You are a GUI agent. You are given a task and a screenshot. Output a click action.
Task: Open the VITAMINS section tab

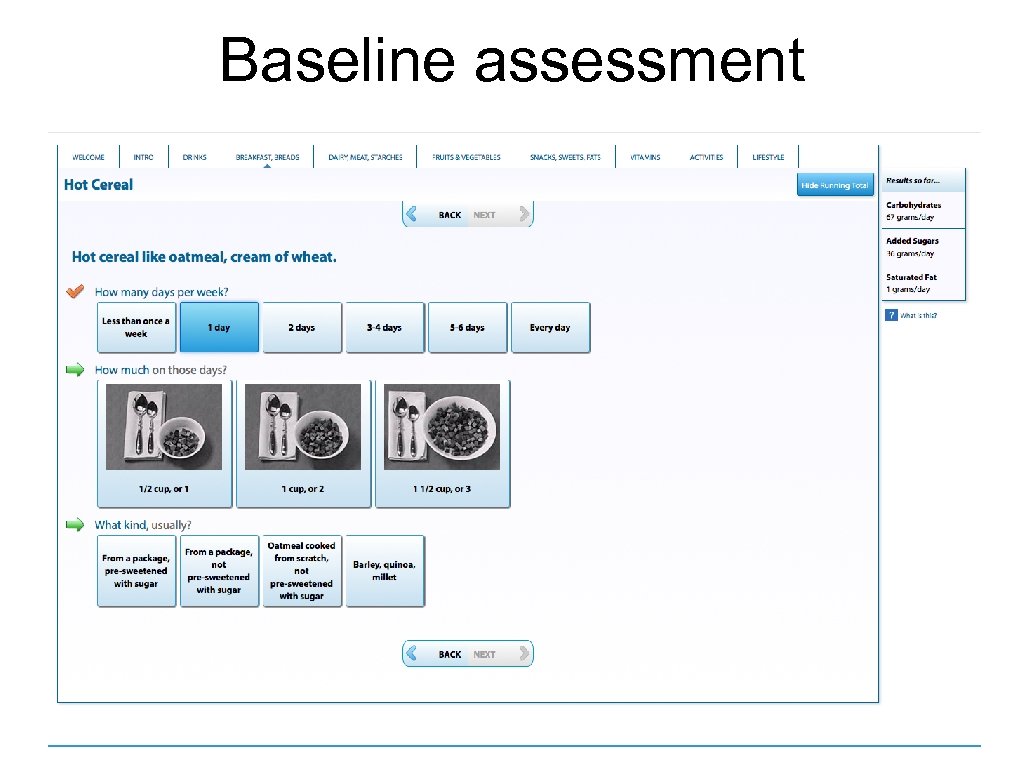644,156
